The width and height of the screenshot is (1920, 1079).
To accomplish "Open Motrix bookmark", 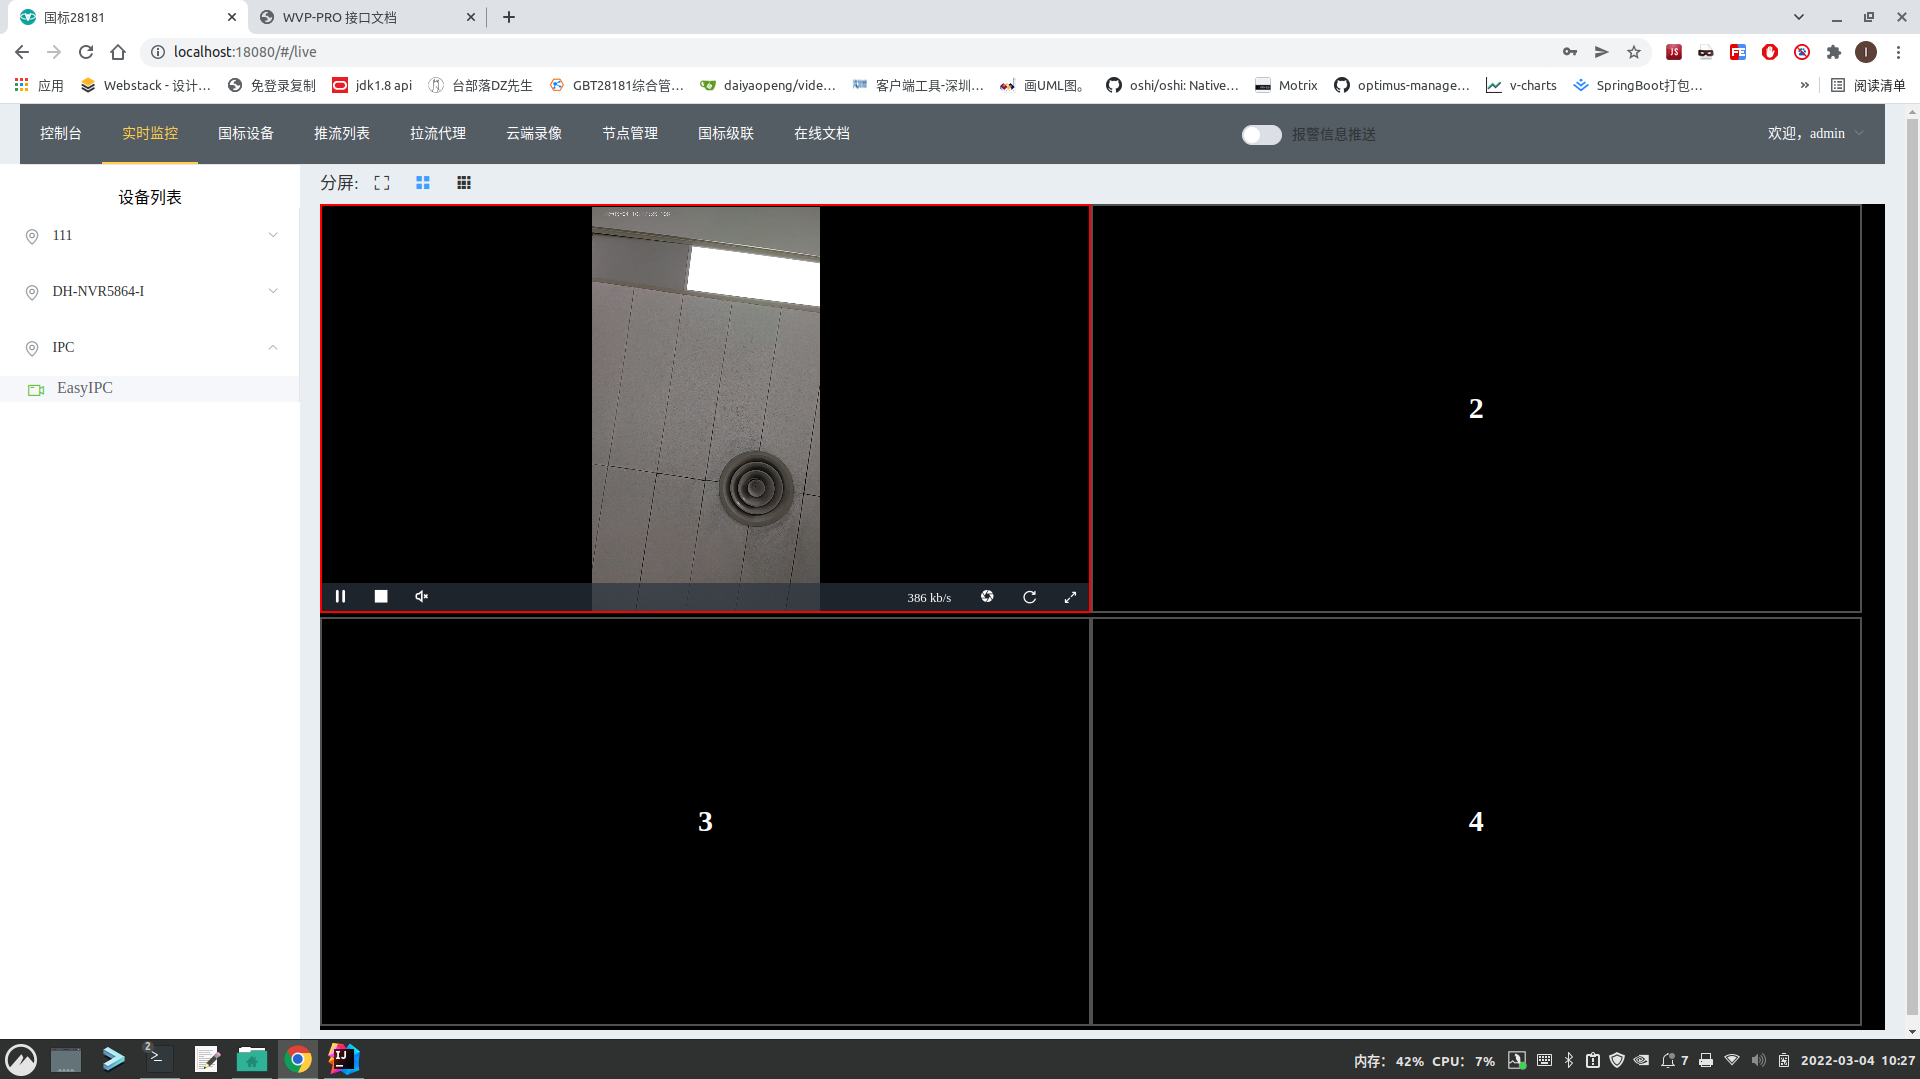I will pyautogui.click(x=1286, y=85).
